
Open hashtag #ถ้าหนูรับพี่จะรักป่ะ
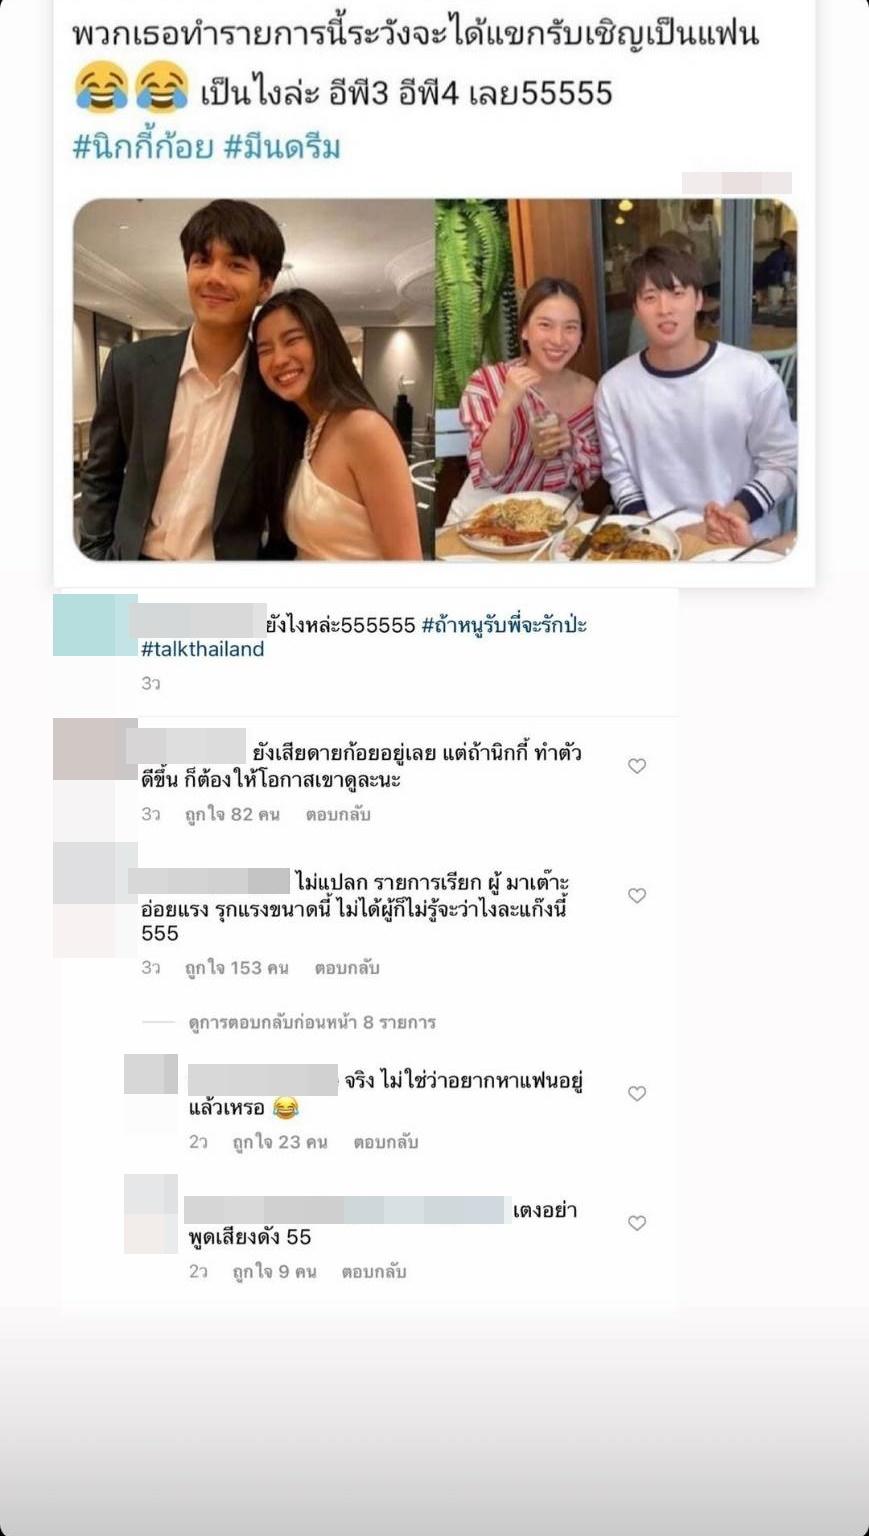pyautogui.click(x=504, y=625)
